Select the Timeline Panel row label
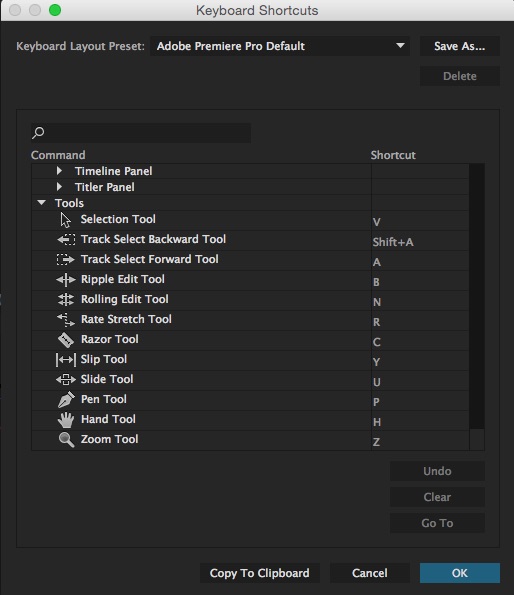The height and width of the screenshot is (595, 514). pyautogui.click(x=113, y=171)
